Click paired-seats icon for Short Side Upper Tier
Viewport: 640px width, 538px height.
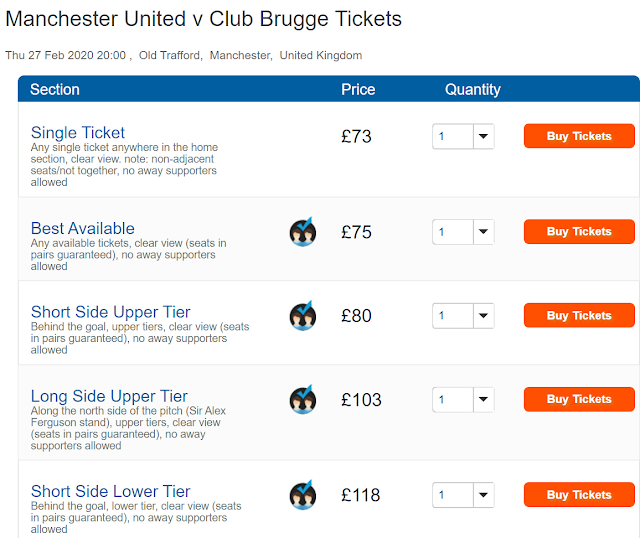click(303, 316)
